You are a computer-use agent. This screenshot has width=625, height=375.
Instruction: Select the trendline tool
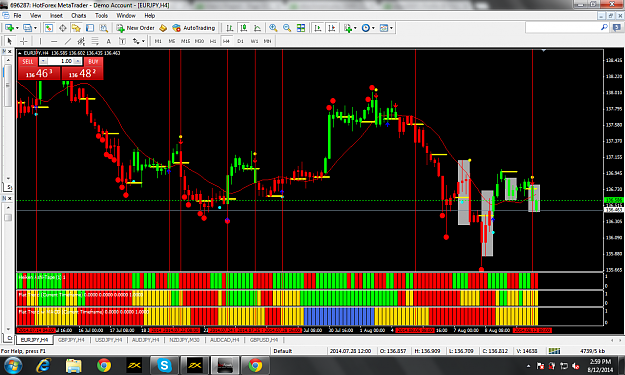[x=68, y=41]
